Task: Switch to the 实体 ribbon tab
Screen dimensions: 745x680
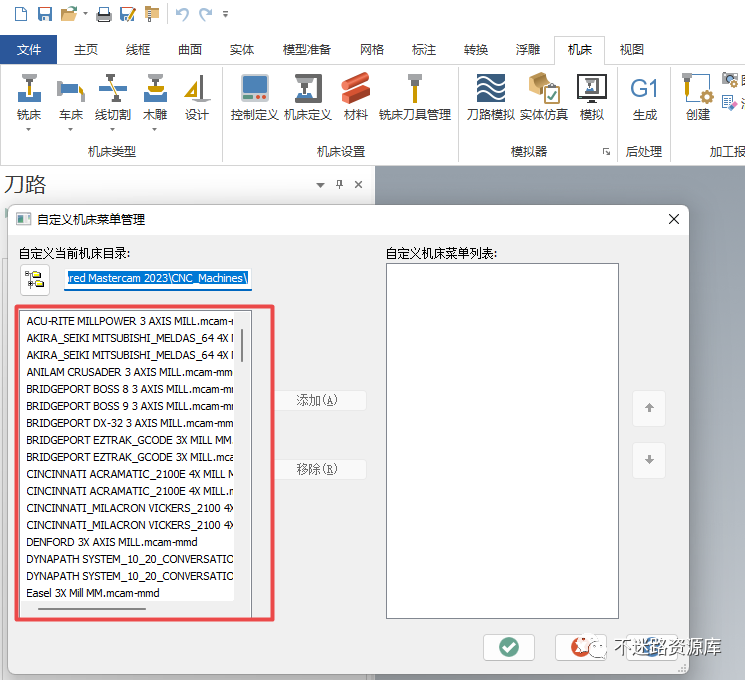Action: [242, 49]
